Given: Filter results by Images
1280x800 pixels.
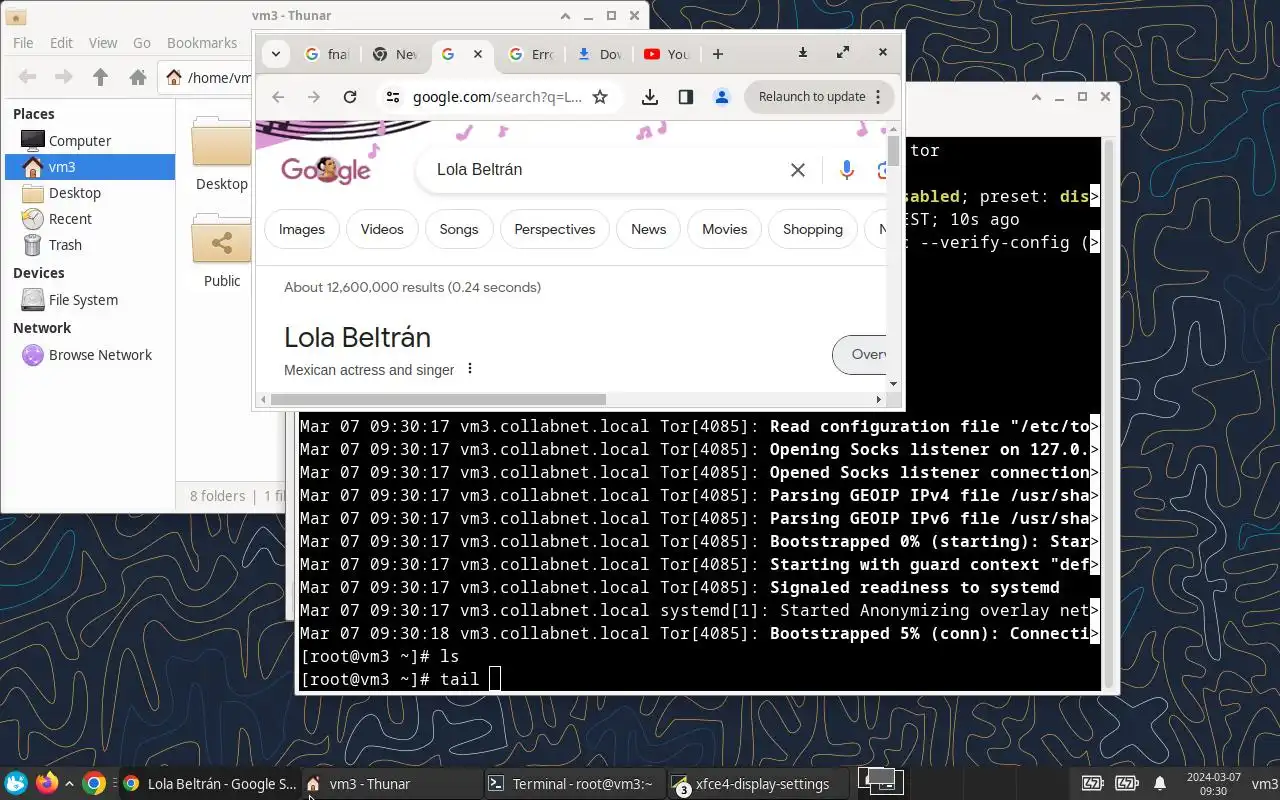Looking at the screenshot, I should (302, 229).
